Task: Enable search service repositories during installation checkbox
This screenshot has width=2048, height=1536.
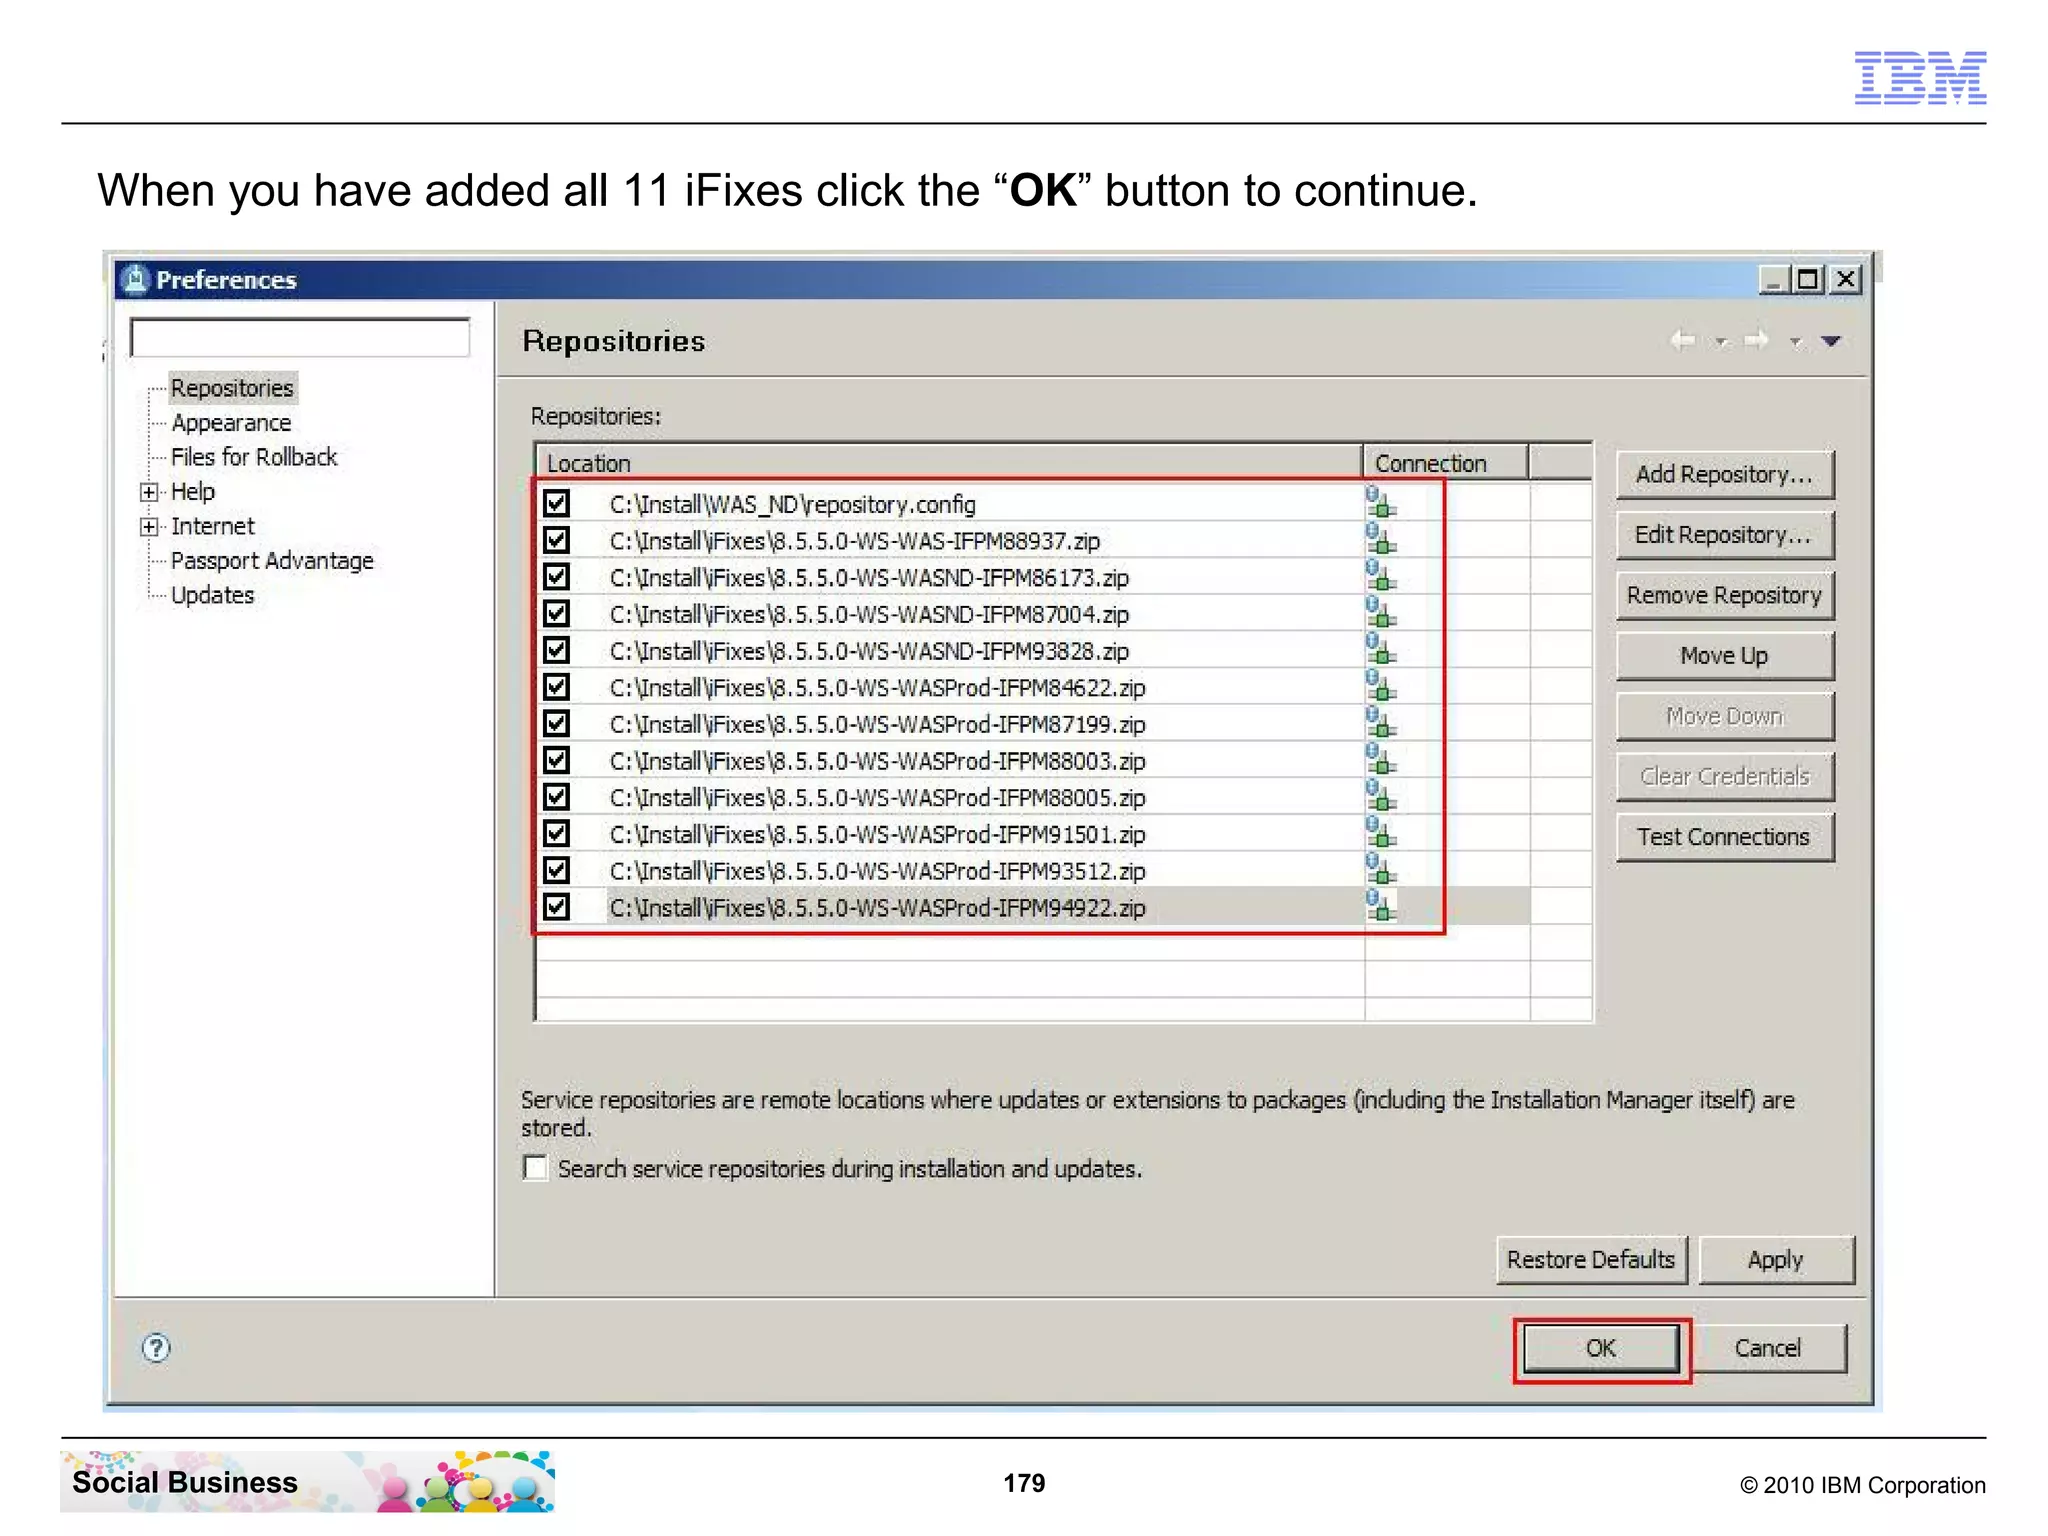Action: point(536,1168)
